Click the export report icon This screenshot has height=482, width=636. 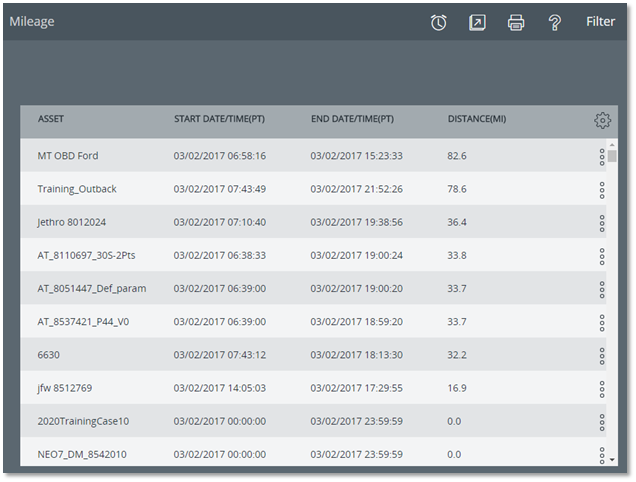point(477,22)
